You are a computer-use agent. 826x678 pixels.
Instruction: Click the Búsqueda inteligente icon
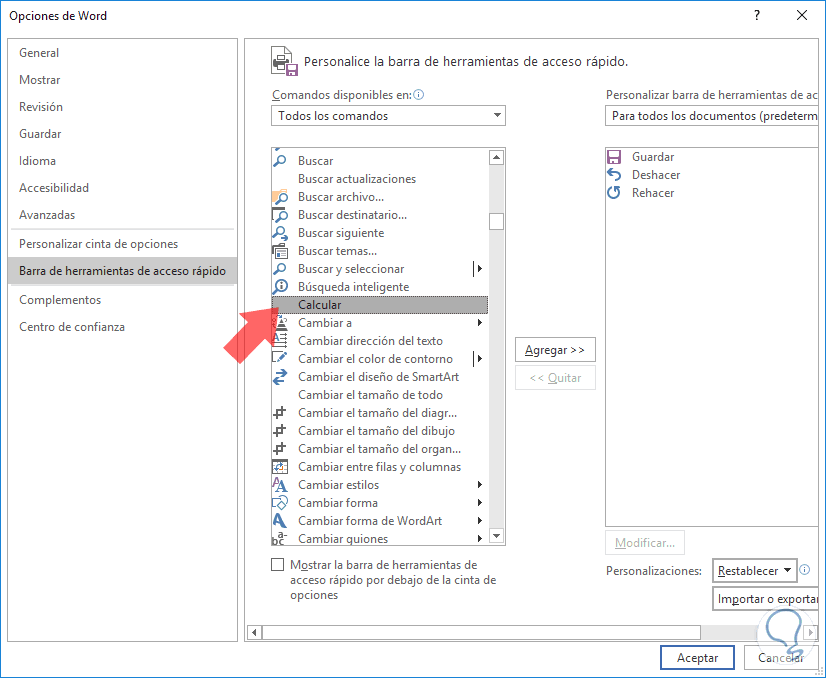[280, 287]
